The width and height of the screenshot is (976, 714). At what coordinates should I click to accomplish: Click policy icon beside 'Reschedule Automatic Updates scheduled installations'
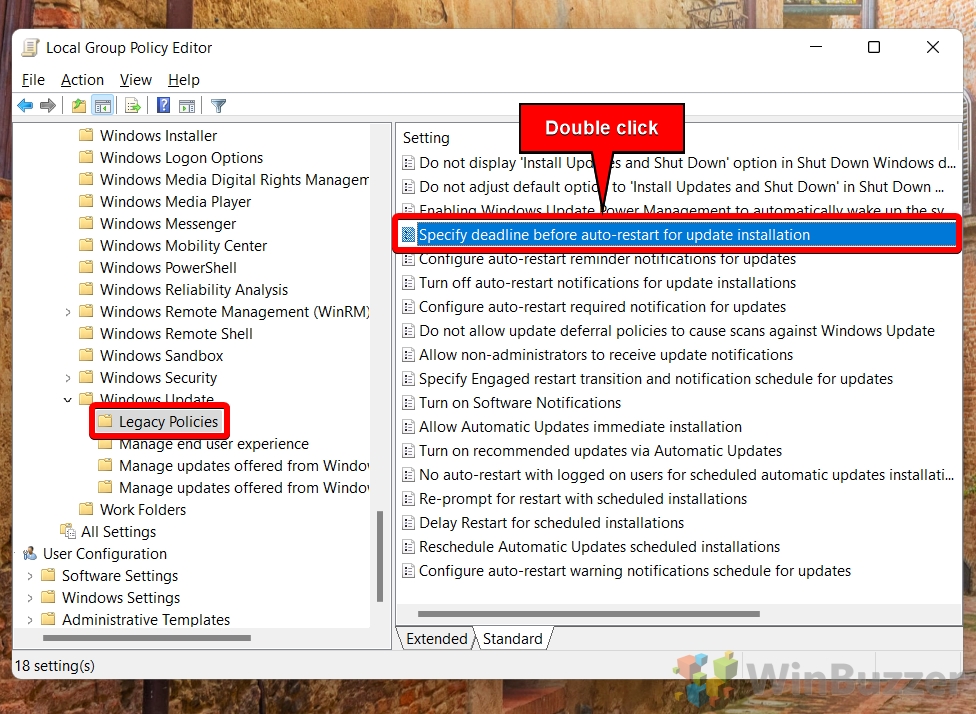coord(408,547)
